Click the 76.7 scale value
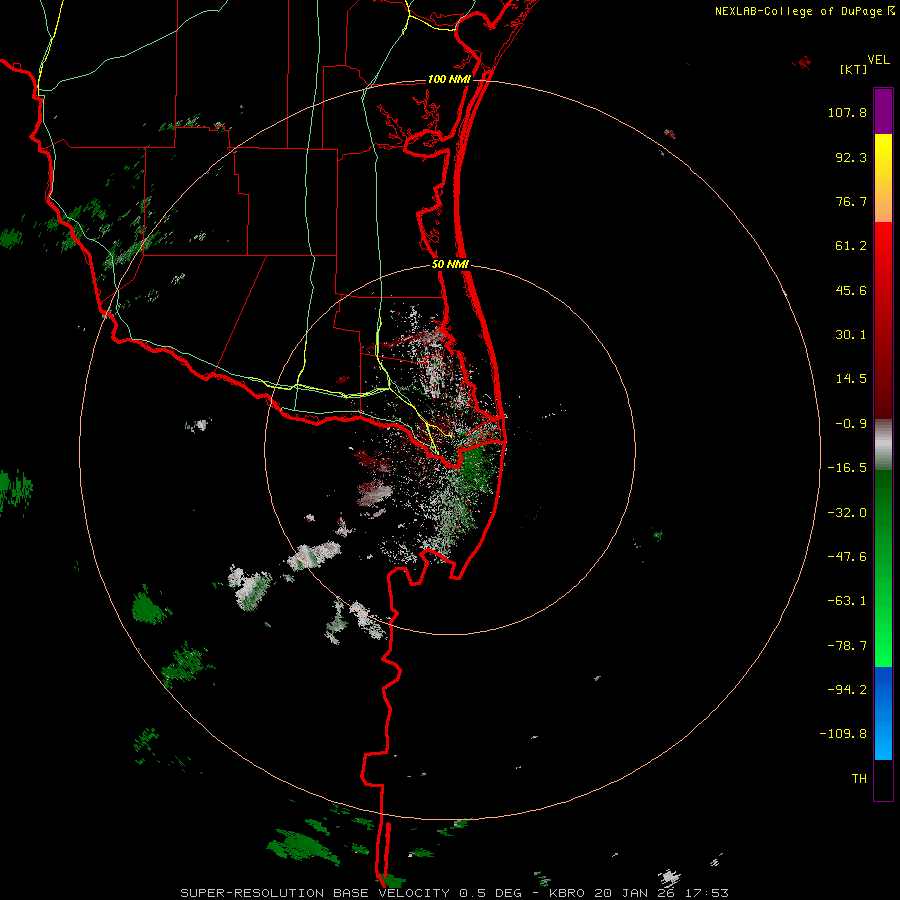Image resolution: width=900 pixels, height=900 pixels. coord(851,201)
